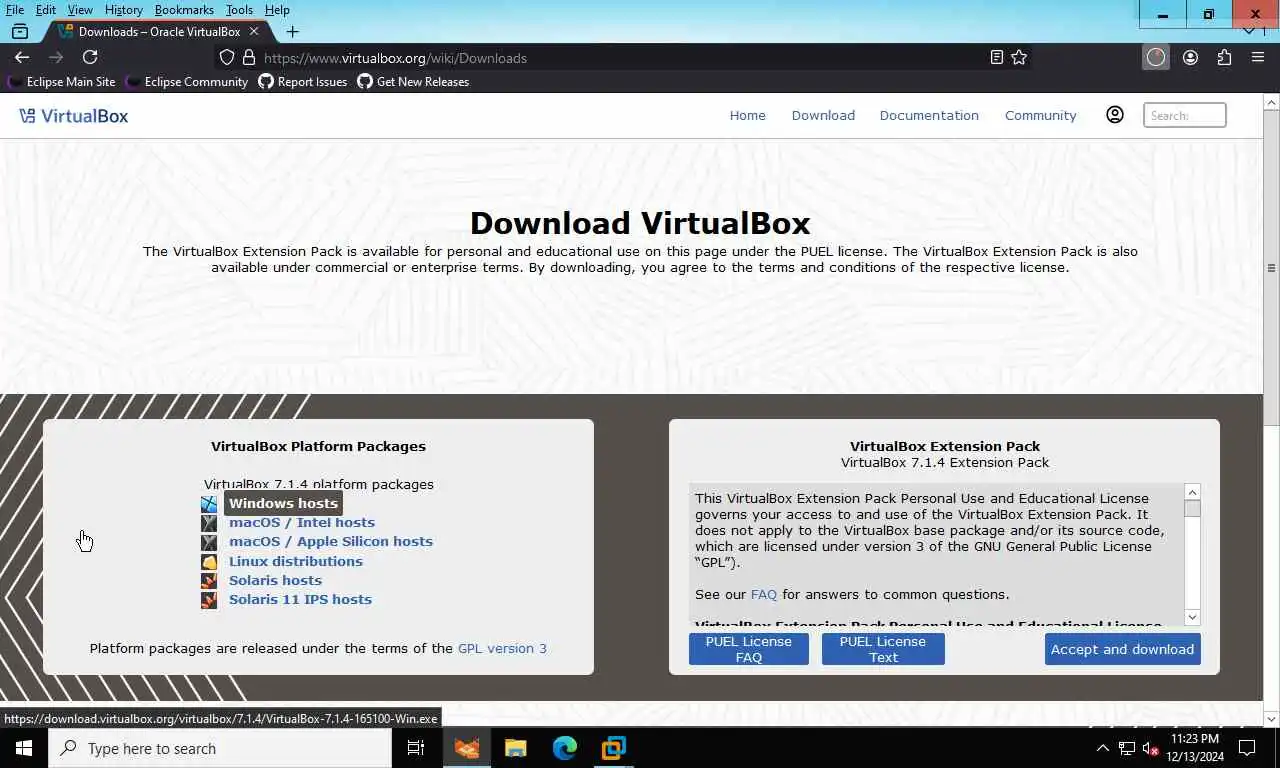Screen dimensions: 1280x768
Task: Click the license text box scroll-down arrow
Action: point(1192,617)
